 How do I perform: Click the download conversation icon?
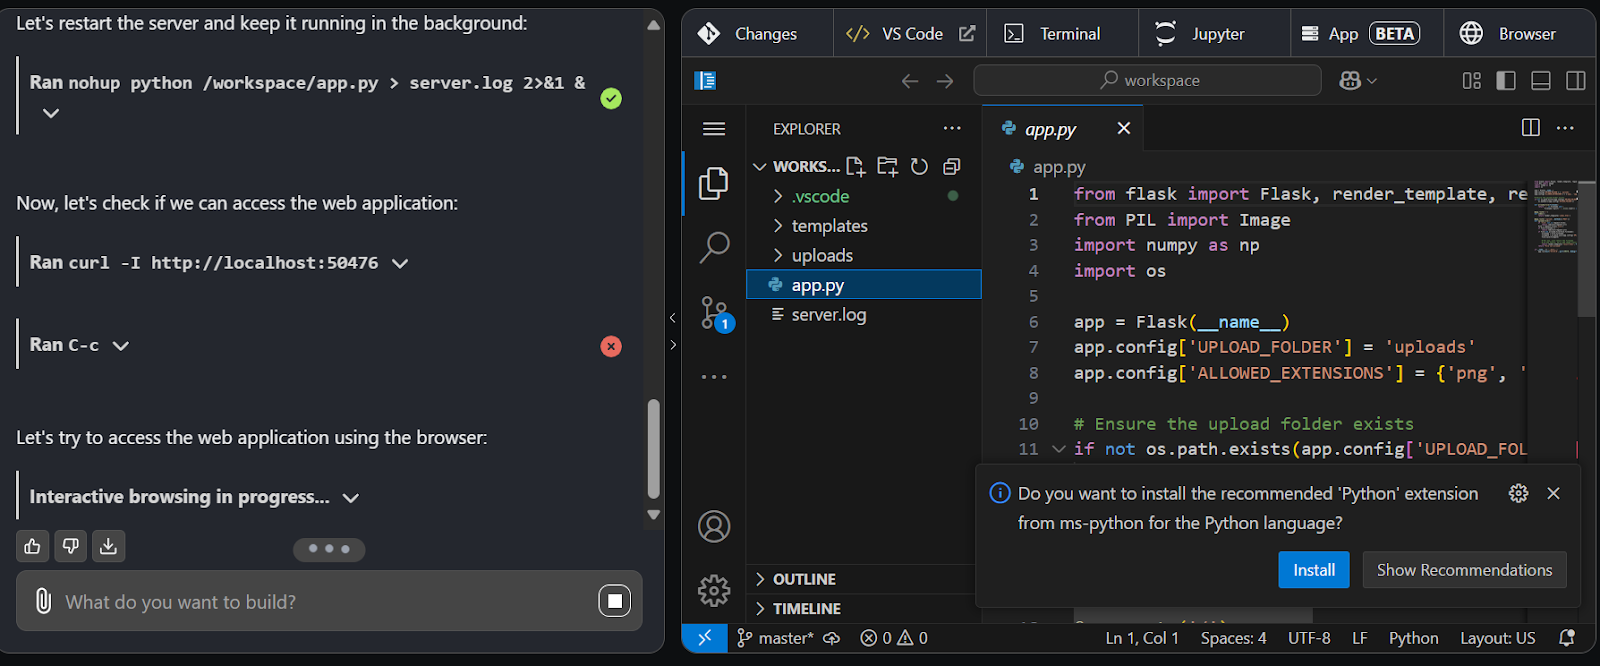tap(109, 546)
